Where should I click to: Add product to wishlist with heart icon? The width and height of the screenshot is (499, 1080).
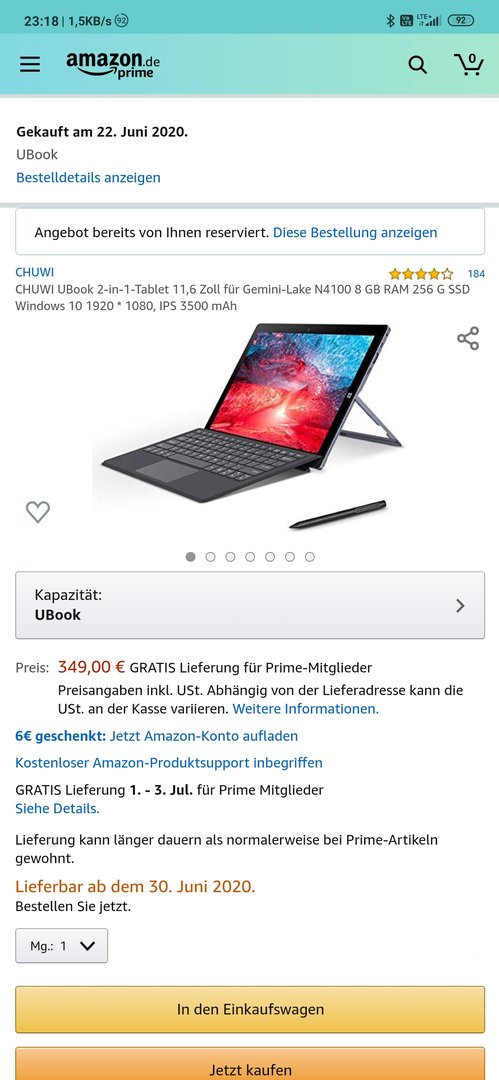point(38,512)
